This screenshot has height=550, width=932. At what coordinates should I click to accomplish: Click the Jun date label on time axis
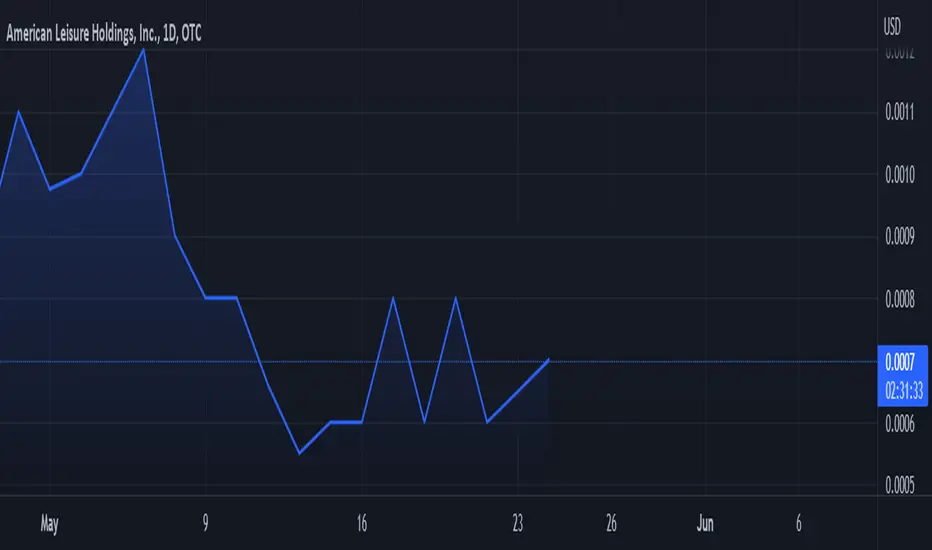coord(705,523)
